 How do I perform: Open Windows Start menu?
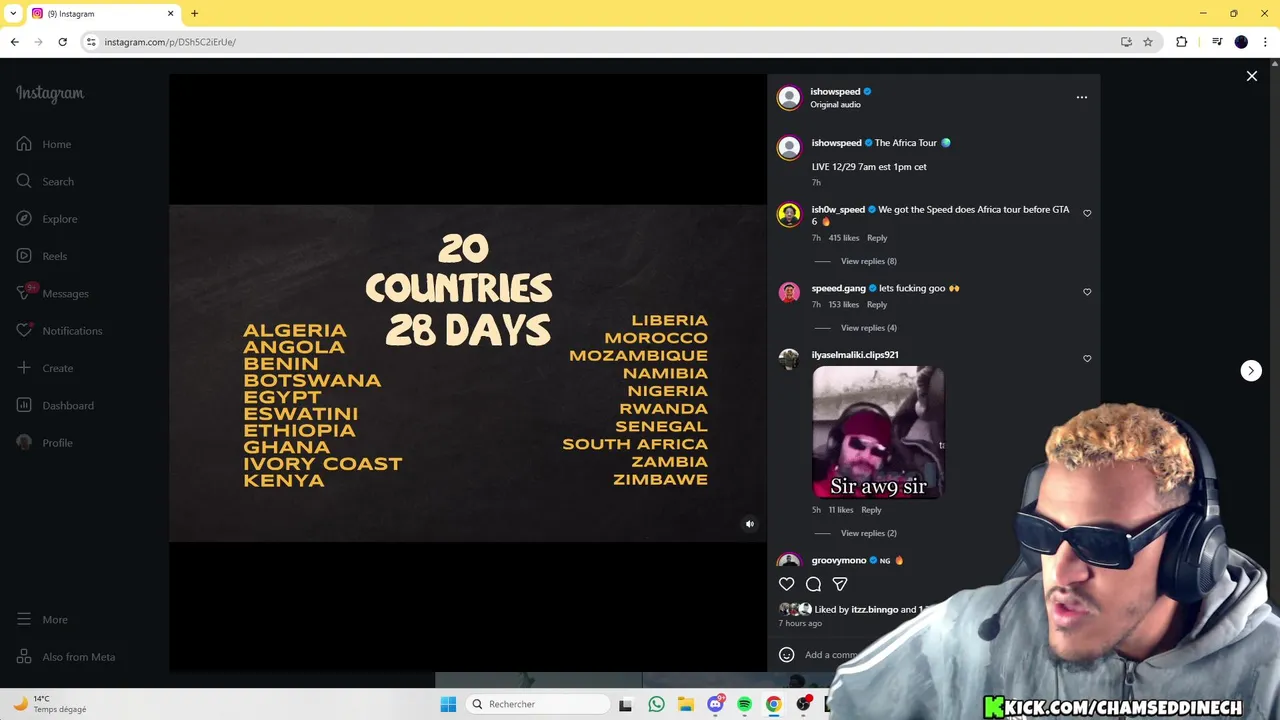448,704
